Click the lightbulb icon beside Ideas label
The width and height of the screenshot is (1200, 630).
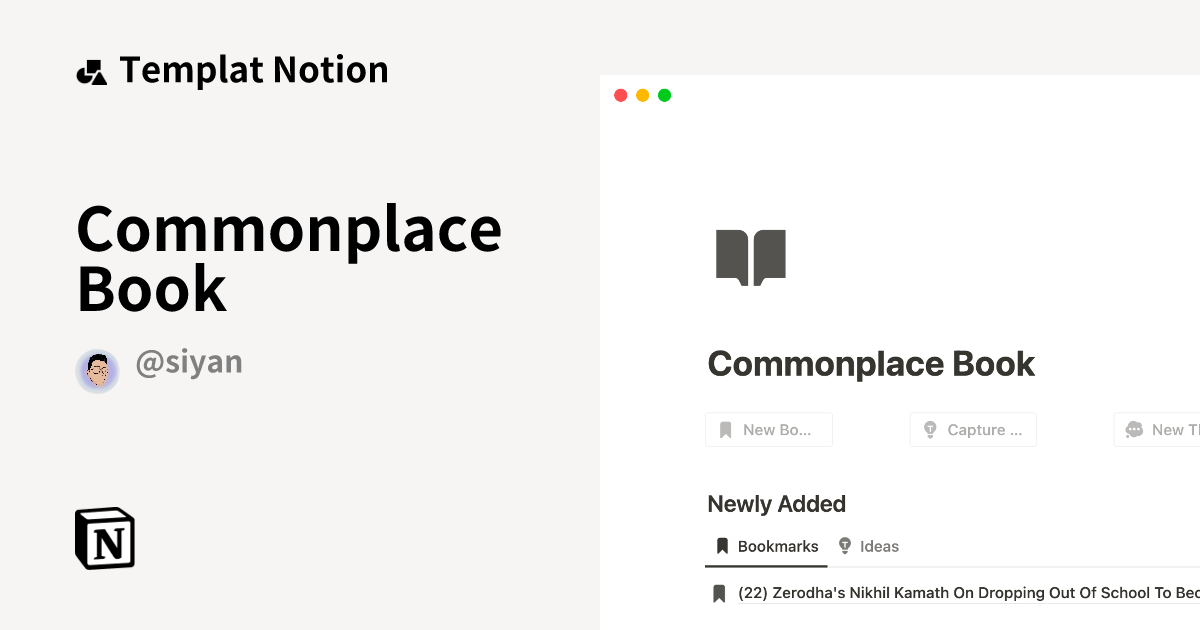(843, 545)
